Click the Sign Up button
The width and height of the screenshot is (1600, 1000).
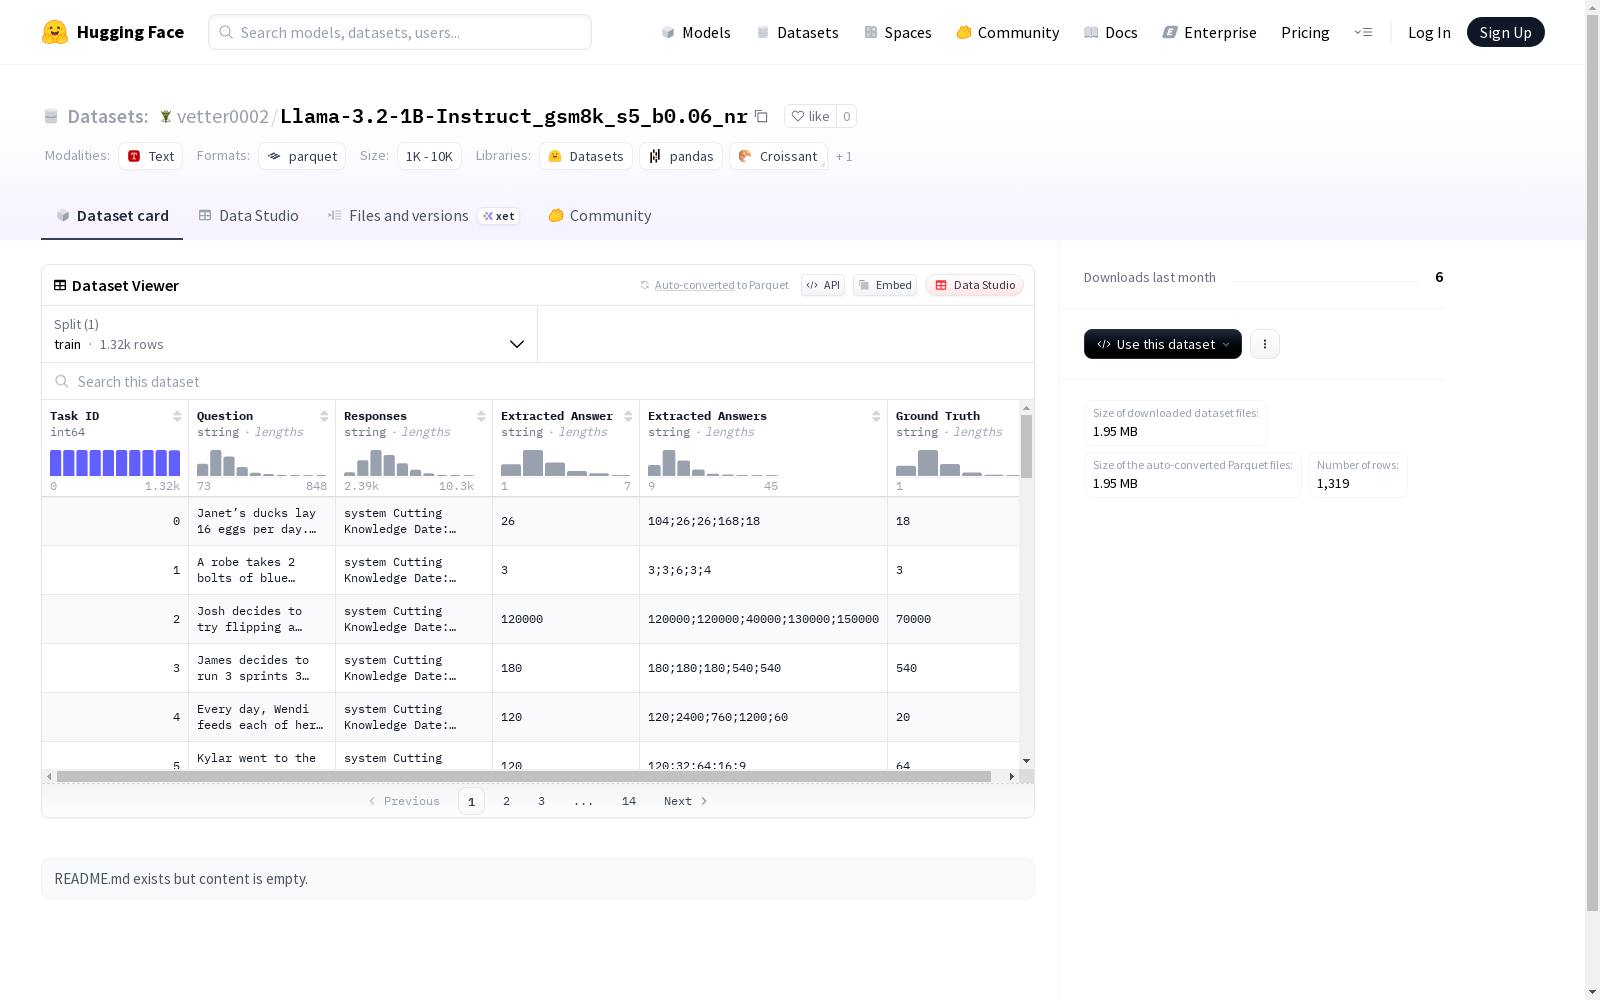tap(1505, 32)
